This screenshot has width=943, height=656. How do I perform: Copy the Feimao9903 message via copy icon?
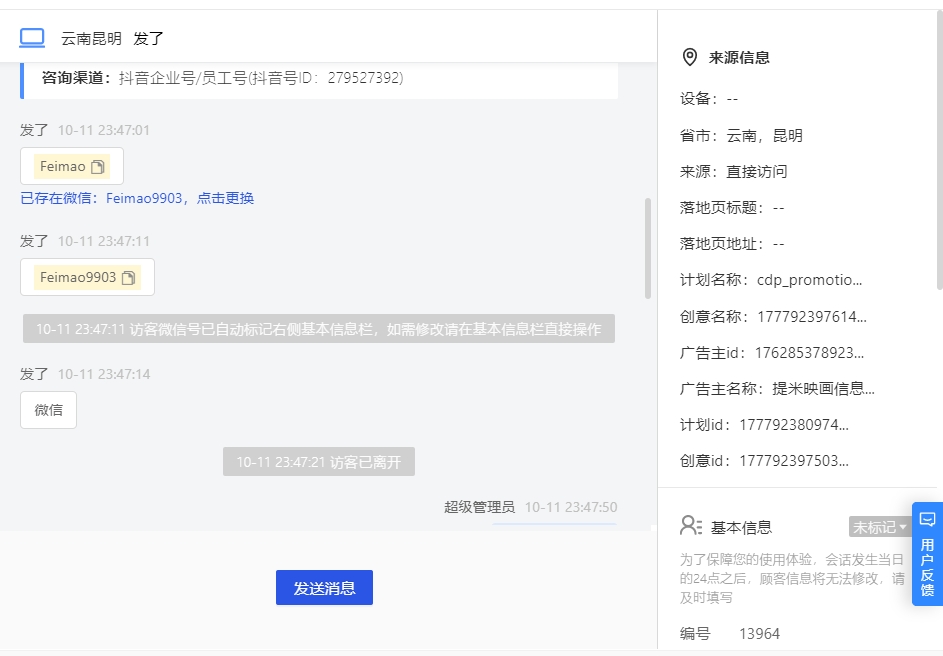[x=128, y=278]
